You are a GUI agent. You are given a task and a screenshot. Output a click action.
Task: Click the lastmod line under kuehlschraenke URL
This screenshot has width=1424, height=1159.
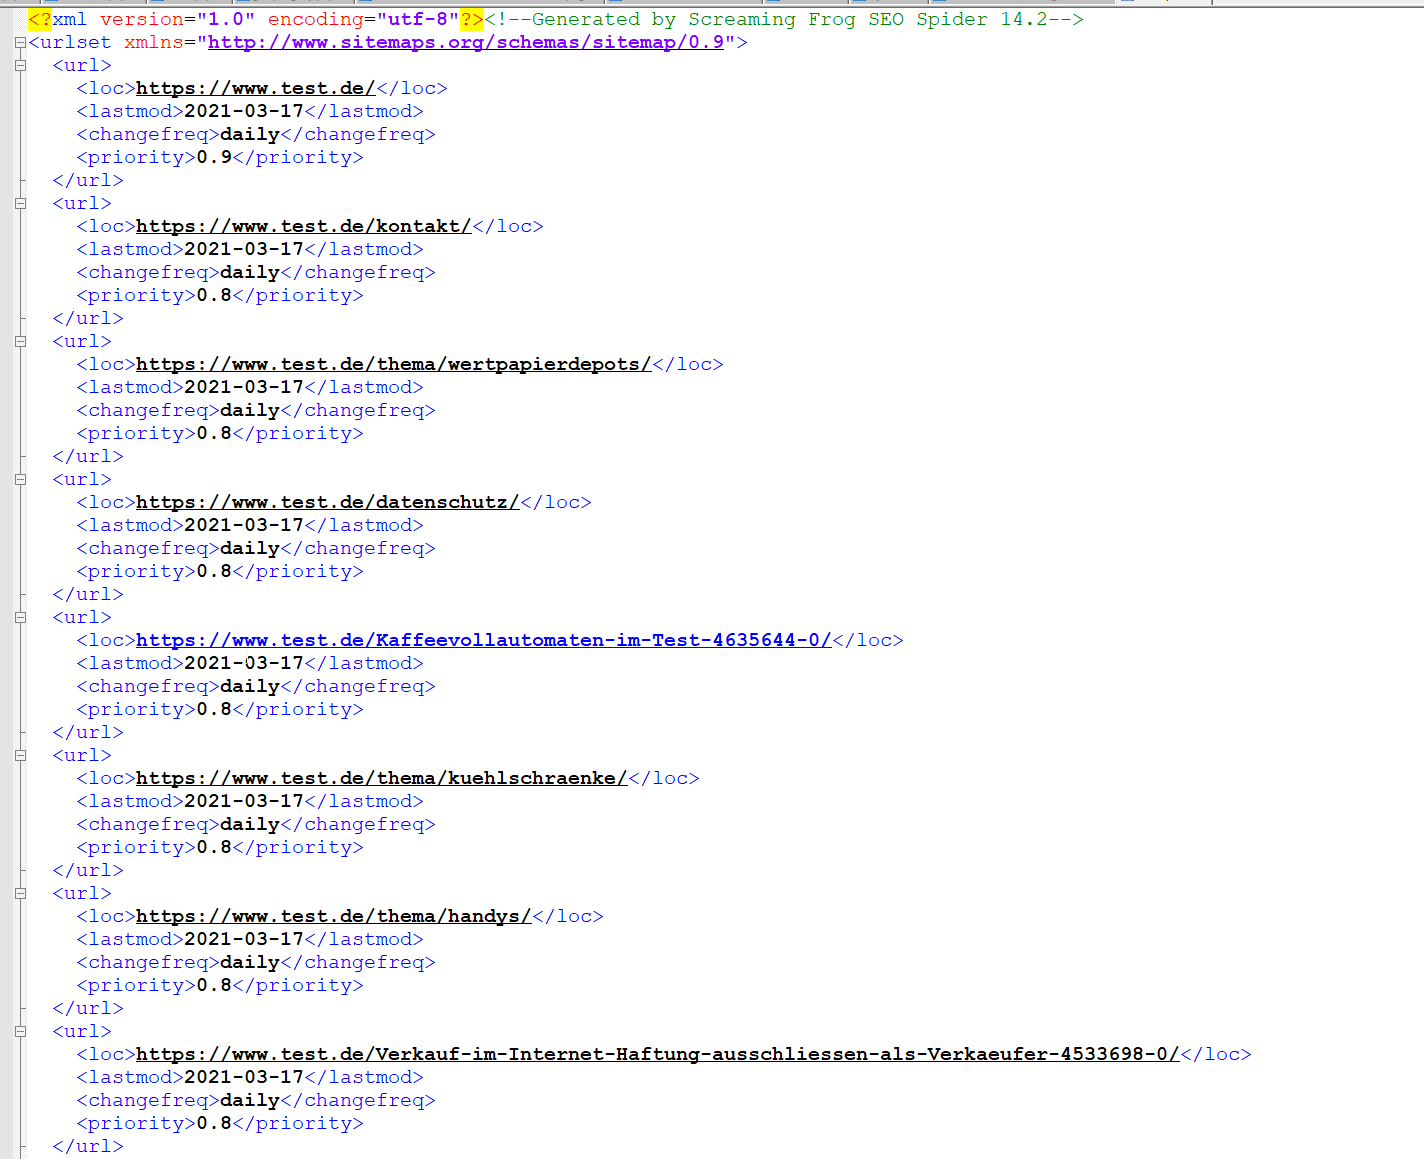(250, 801)
